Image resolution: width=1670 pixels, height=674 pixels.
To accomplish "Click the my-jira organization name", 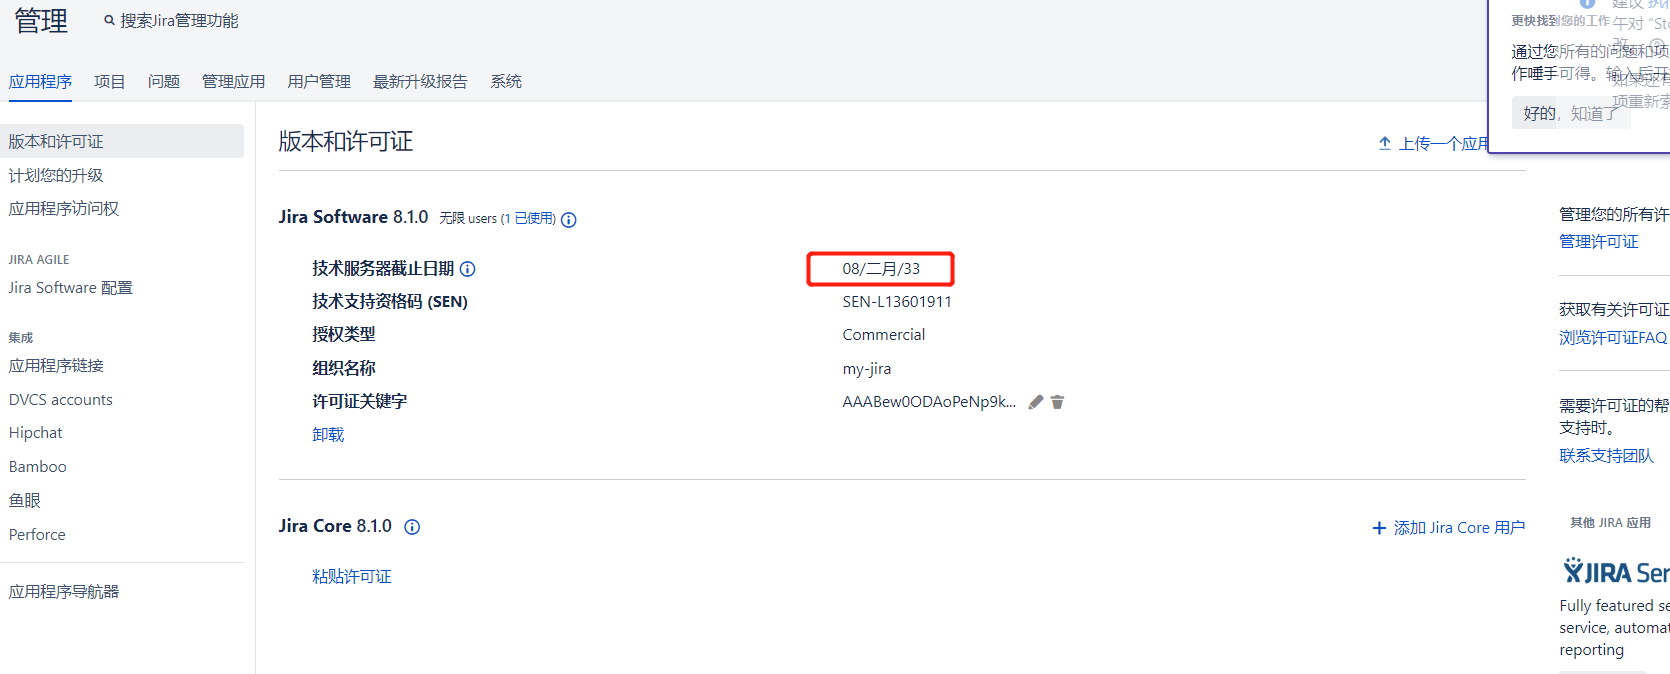I will click(x=867, y=369).
